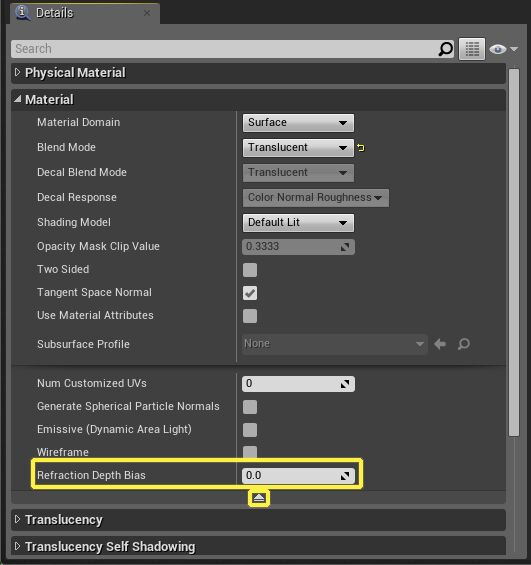Open the Decal Response dropdown
The height and width of the screenshot is (565, 531).
pyautogui.click(x=316, y=197)
